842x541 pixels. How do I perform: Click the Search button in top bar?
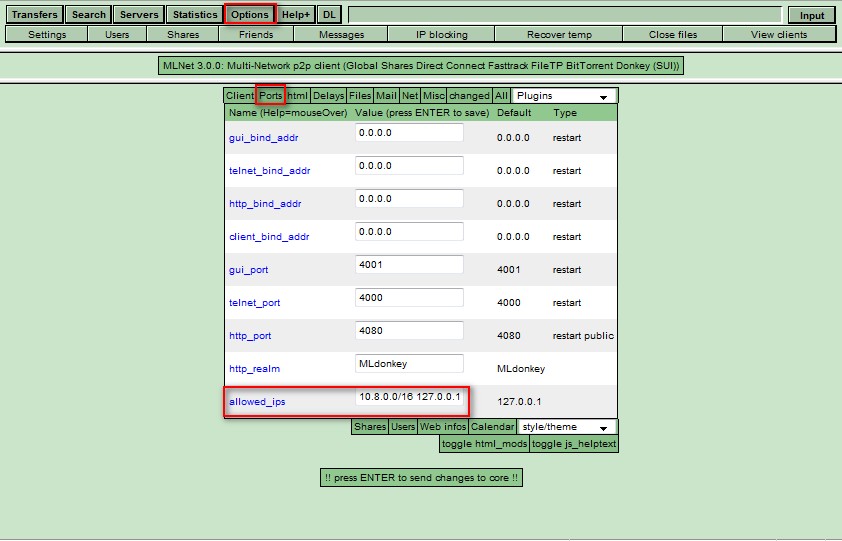pos(88,15)
